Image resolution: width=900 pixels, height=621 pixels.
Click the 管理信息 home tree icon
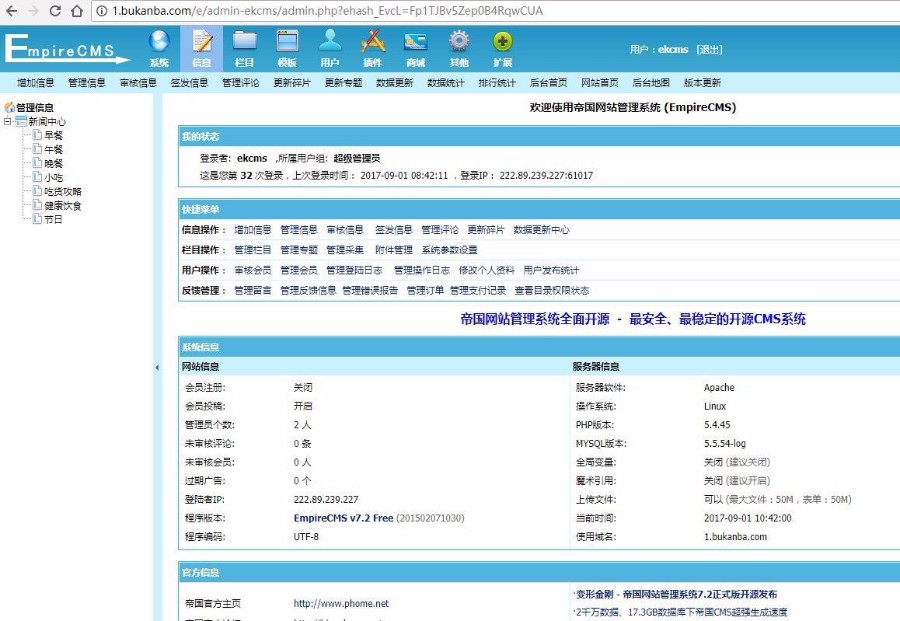tap(9, 107)
